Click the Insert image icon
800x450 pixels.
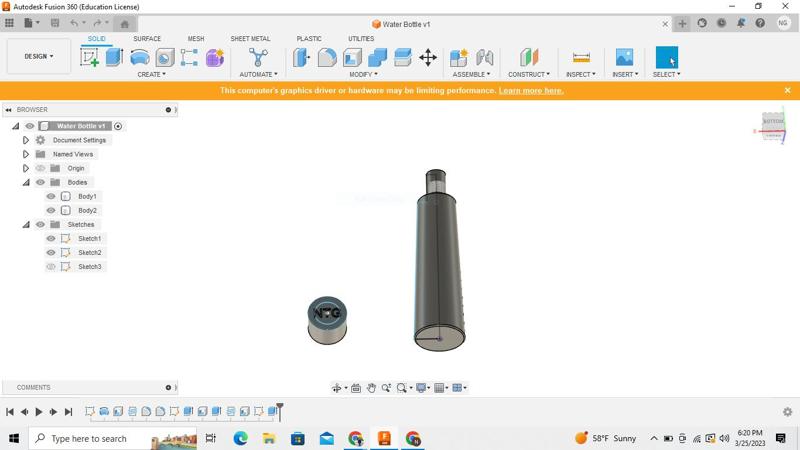624,57
